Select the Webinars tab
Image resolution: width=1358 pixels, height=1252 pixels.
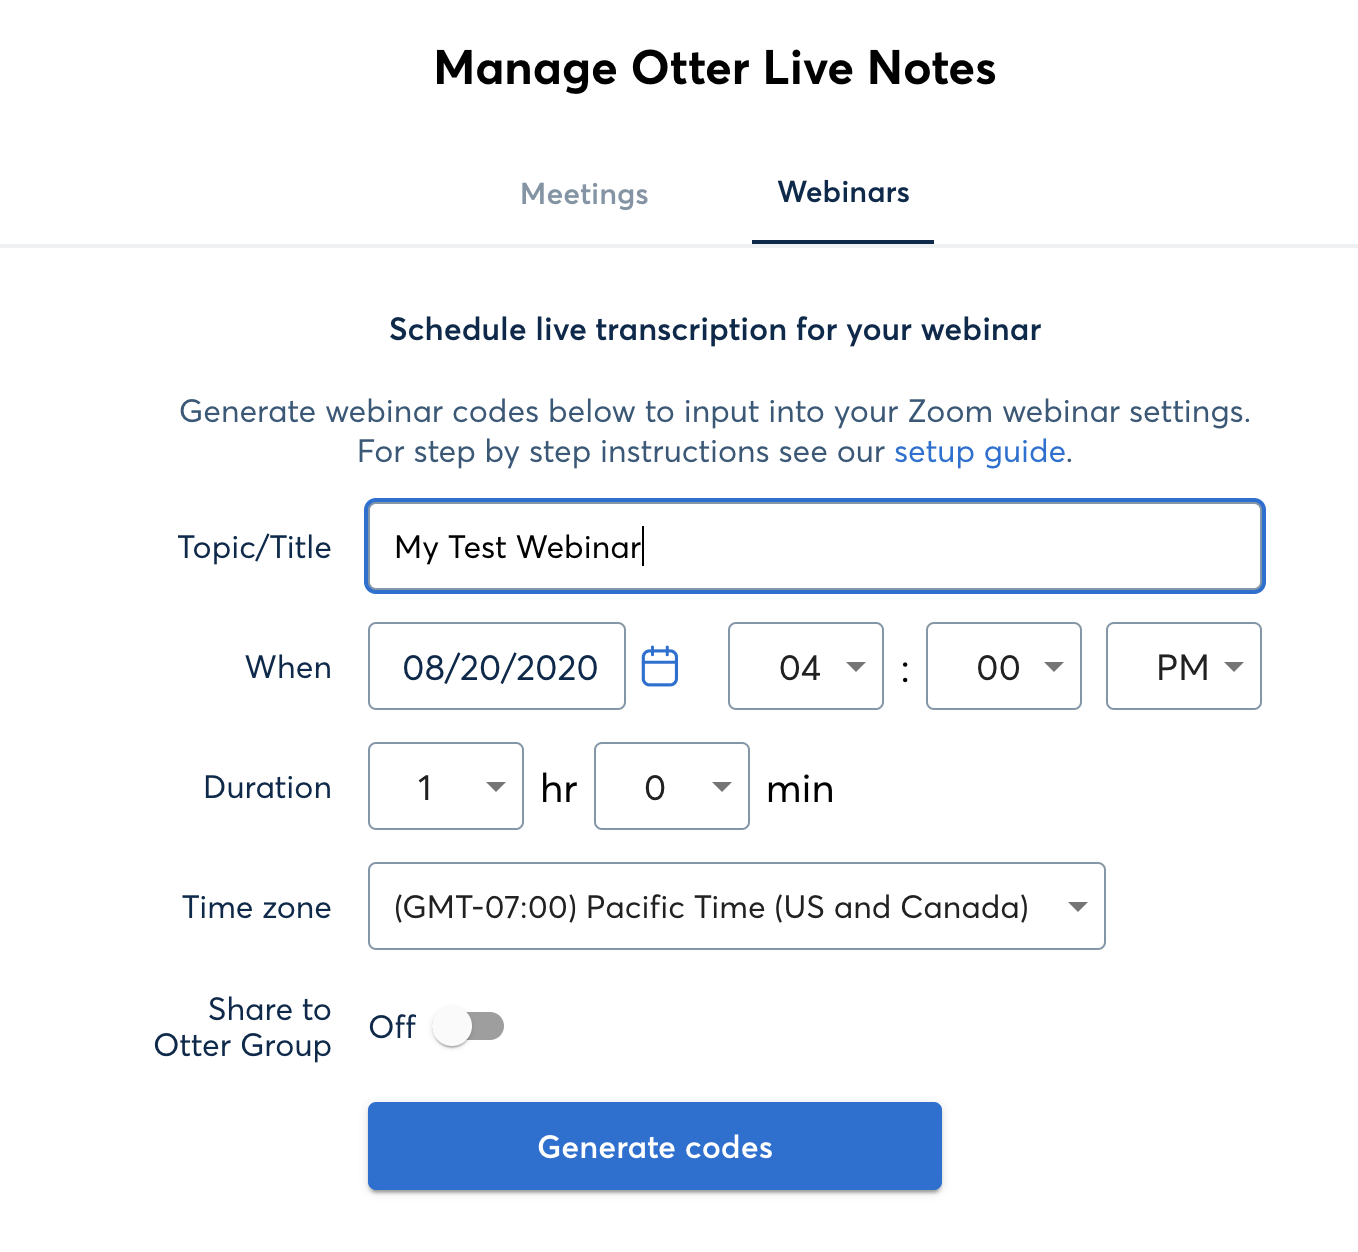tap(843, 192)
